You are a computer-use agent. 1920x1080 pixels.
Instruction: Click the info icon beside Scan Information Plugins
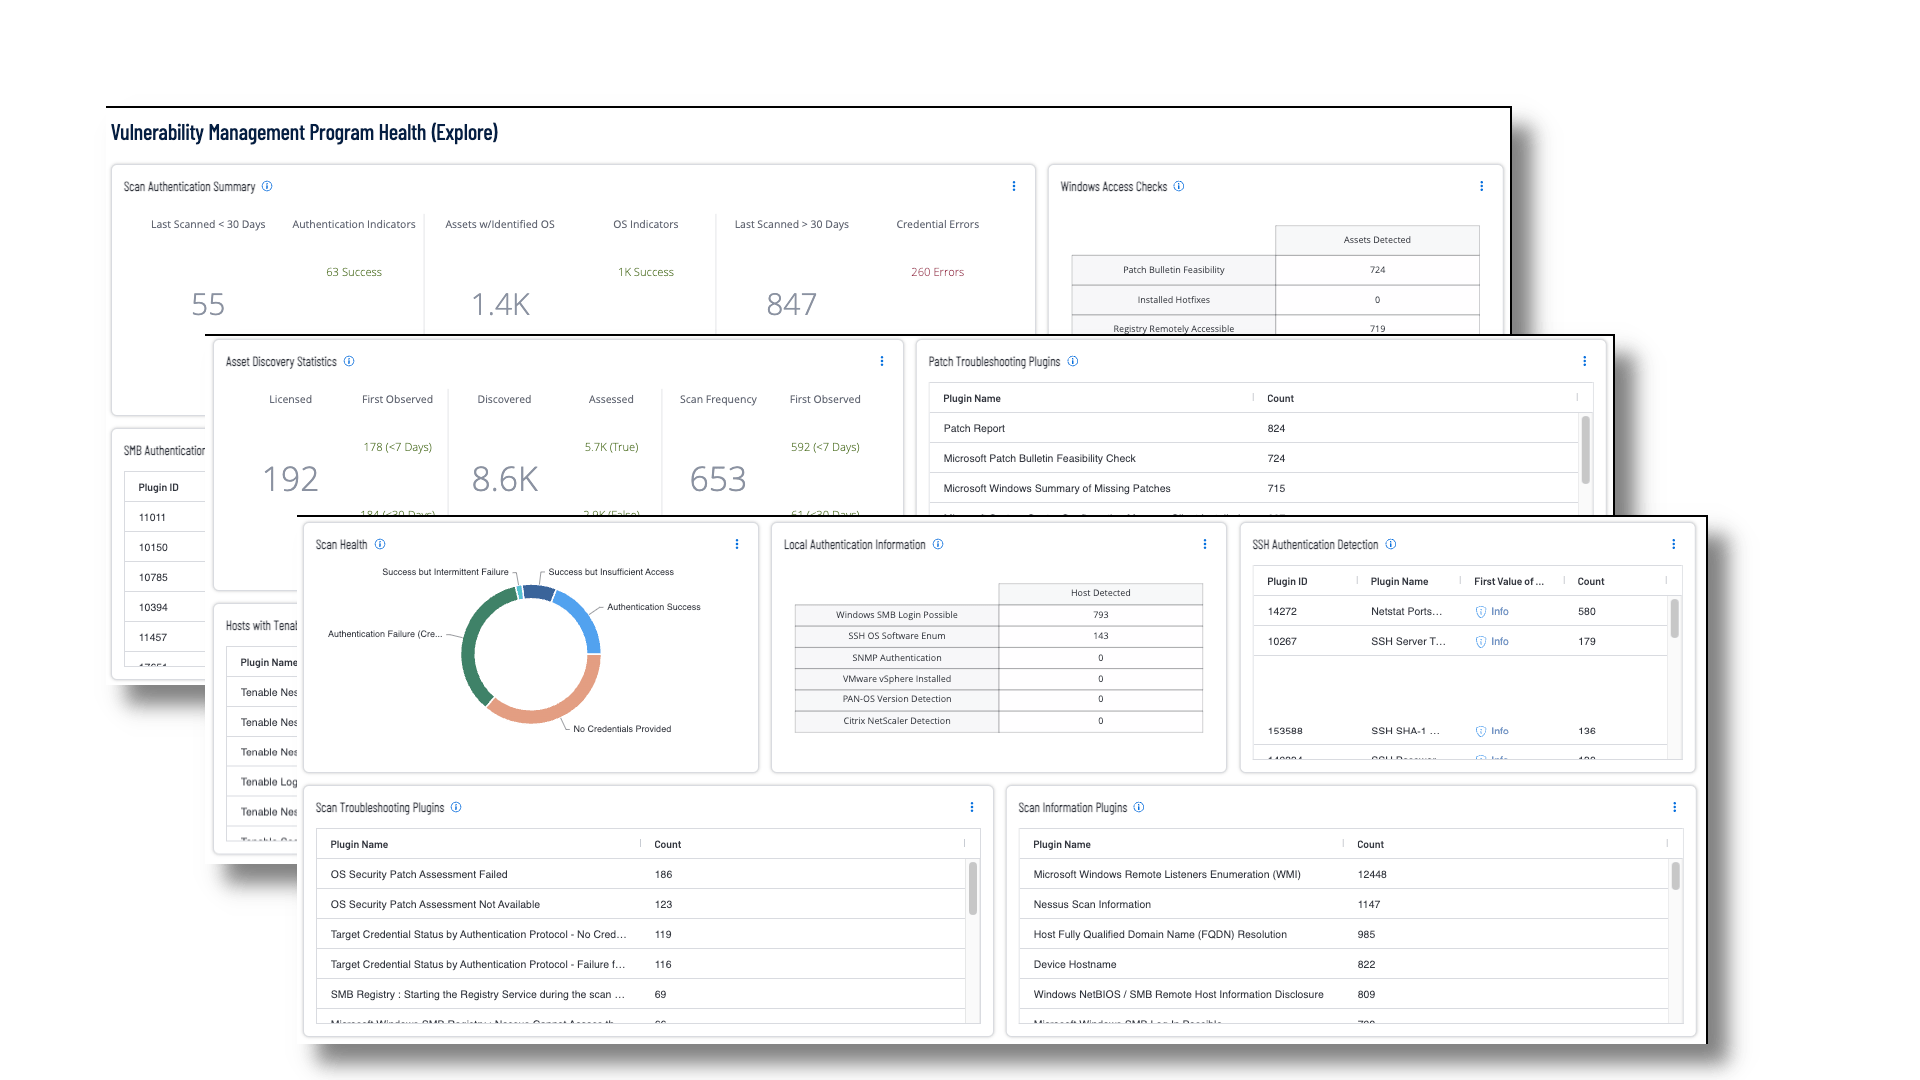coord(1139,807)
